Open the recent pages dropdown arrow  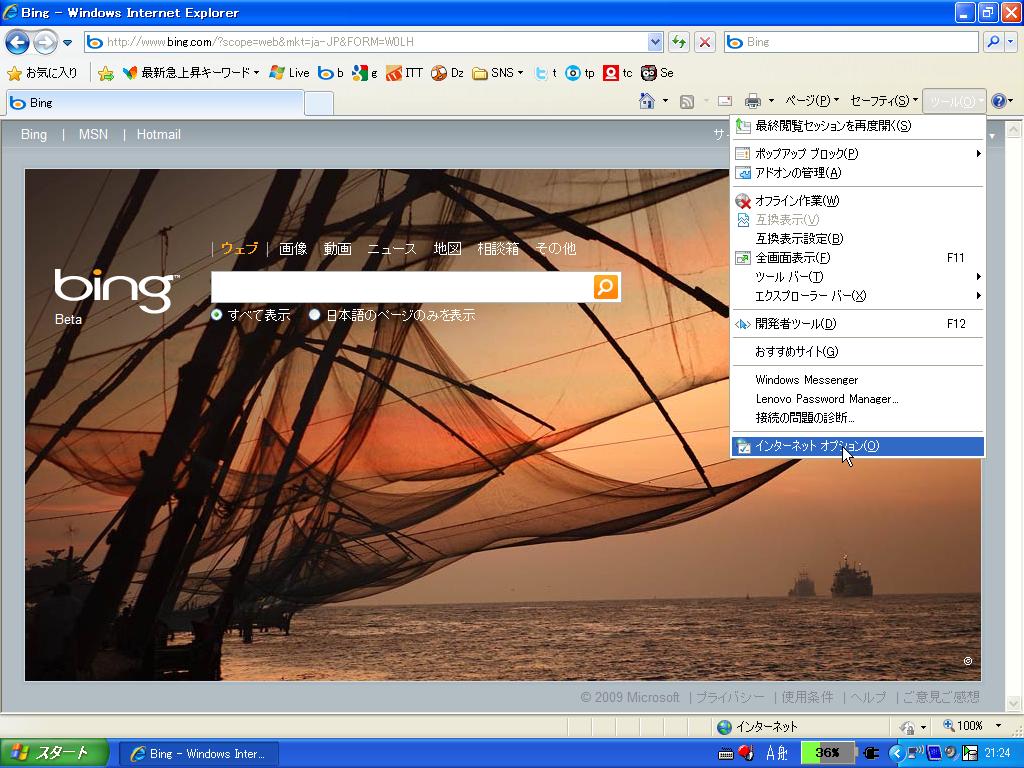tap(67, 43)
